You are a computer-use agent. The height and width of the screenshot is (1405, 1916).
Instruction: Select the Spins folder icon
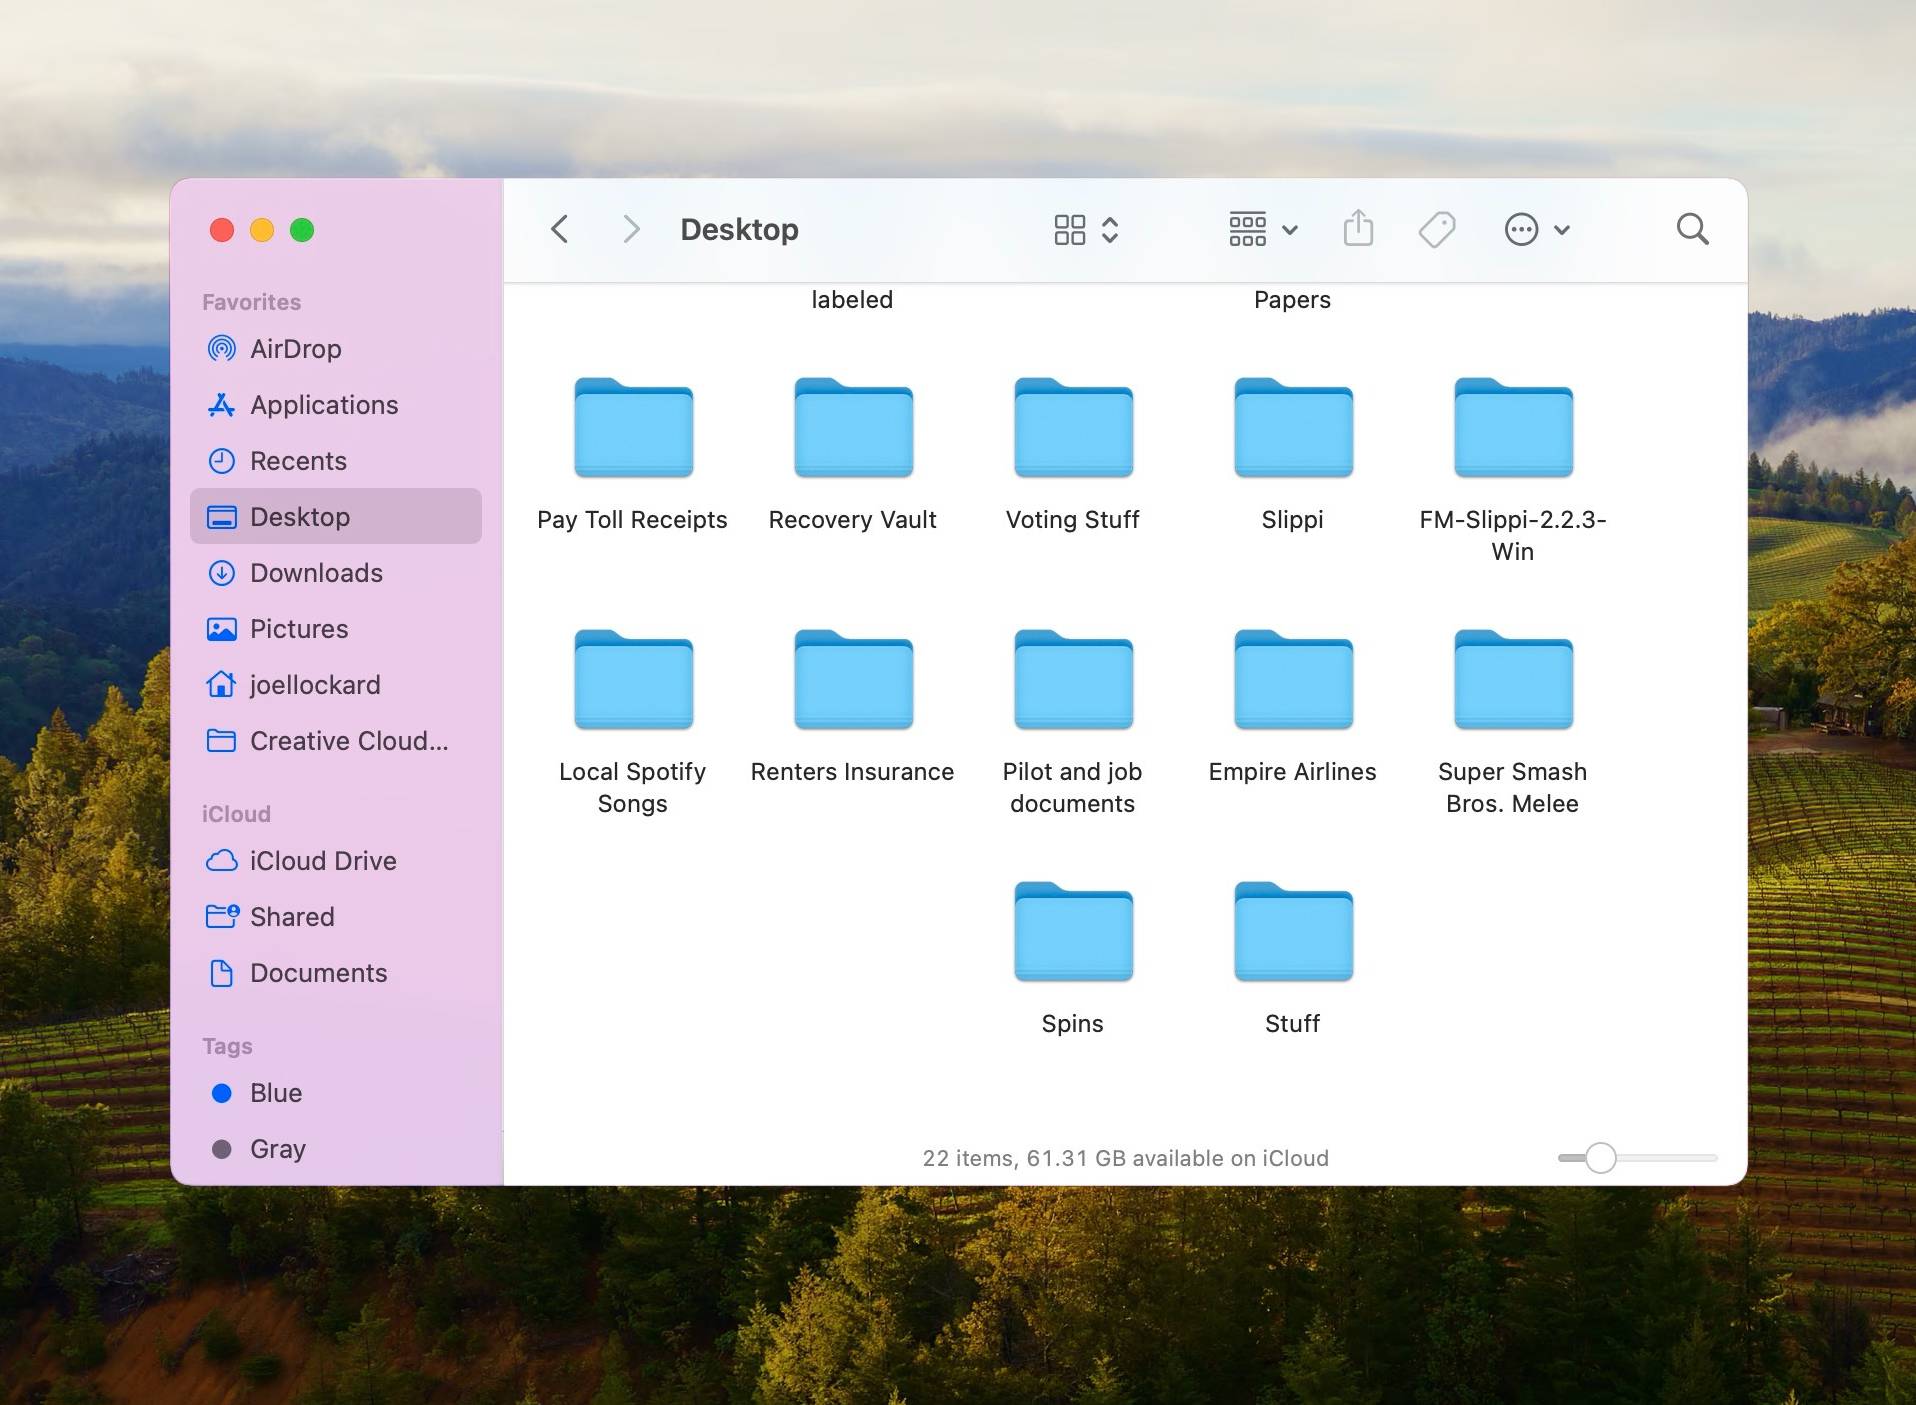pos(1073,932)
